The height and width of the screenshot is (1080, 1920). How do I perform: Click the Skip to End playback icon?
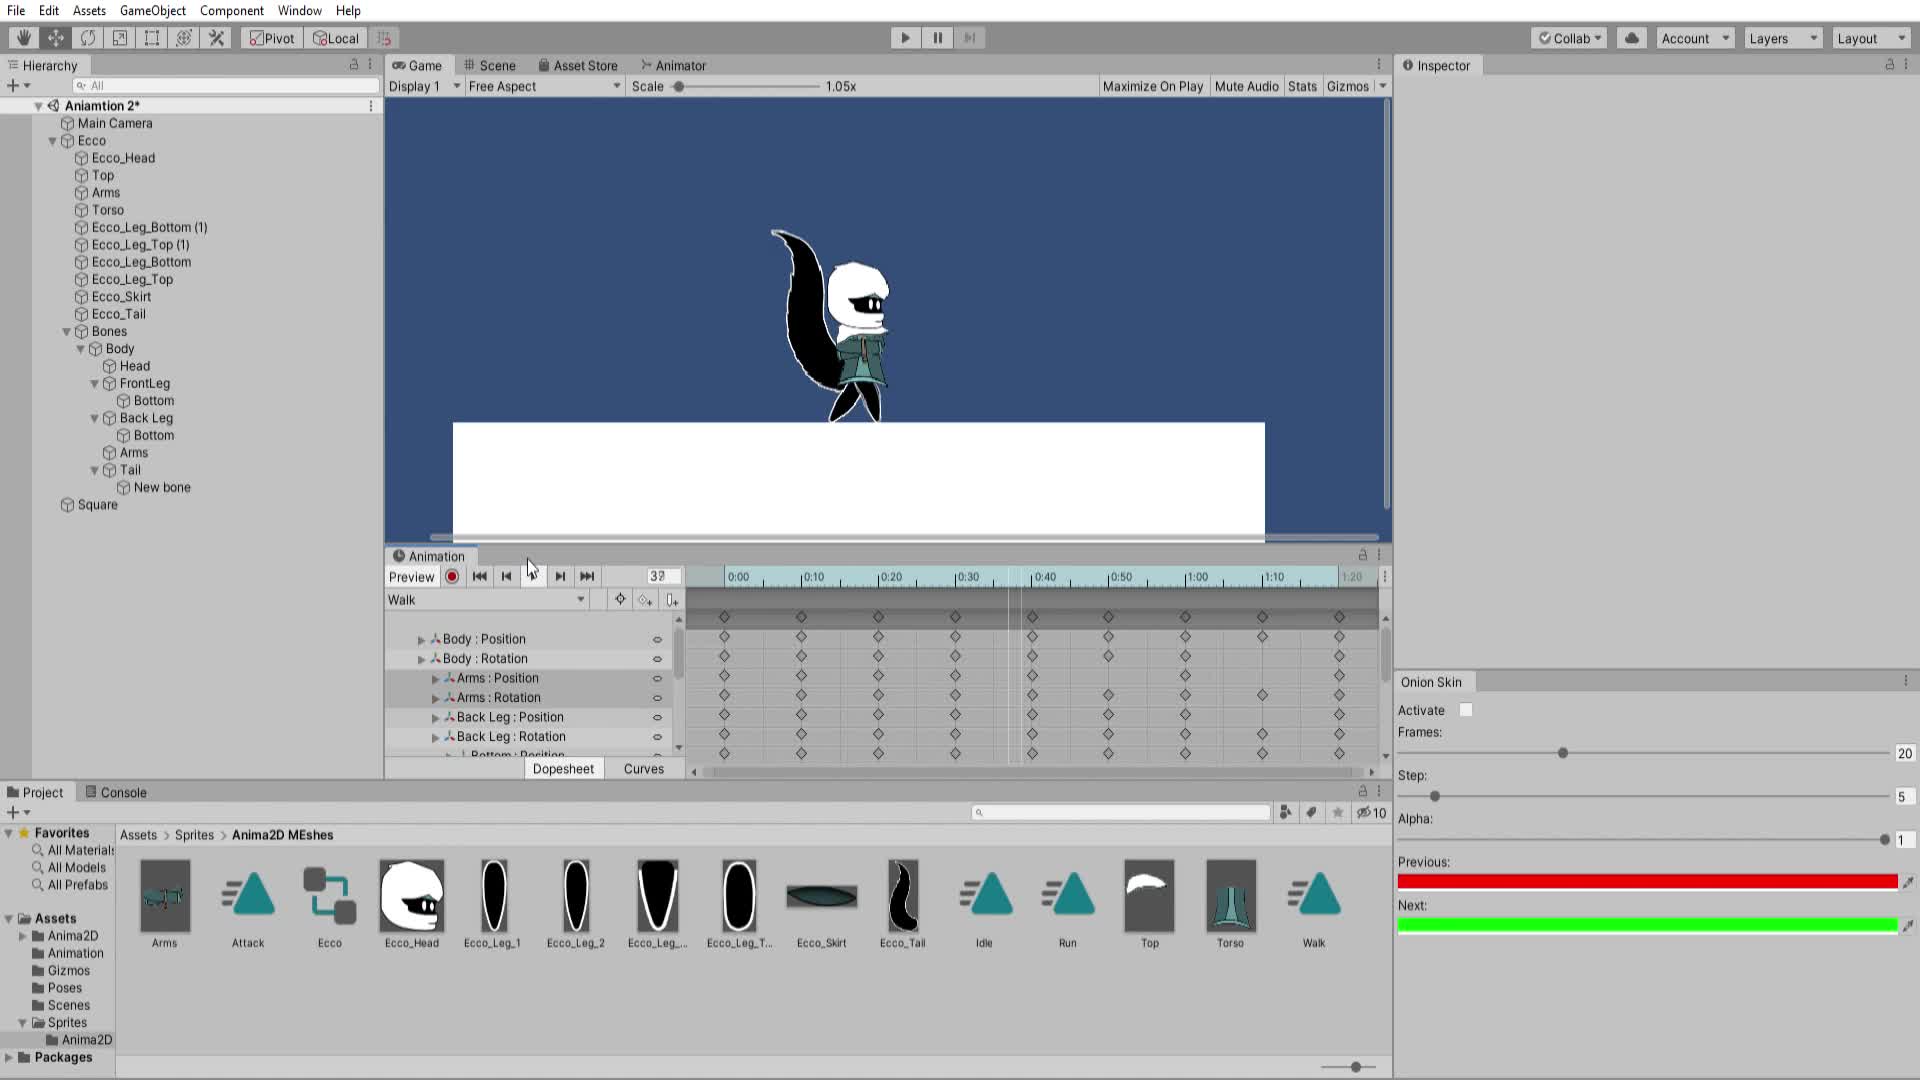pos(587,576)
